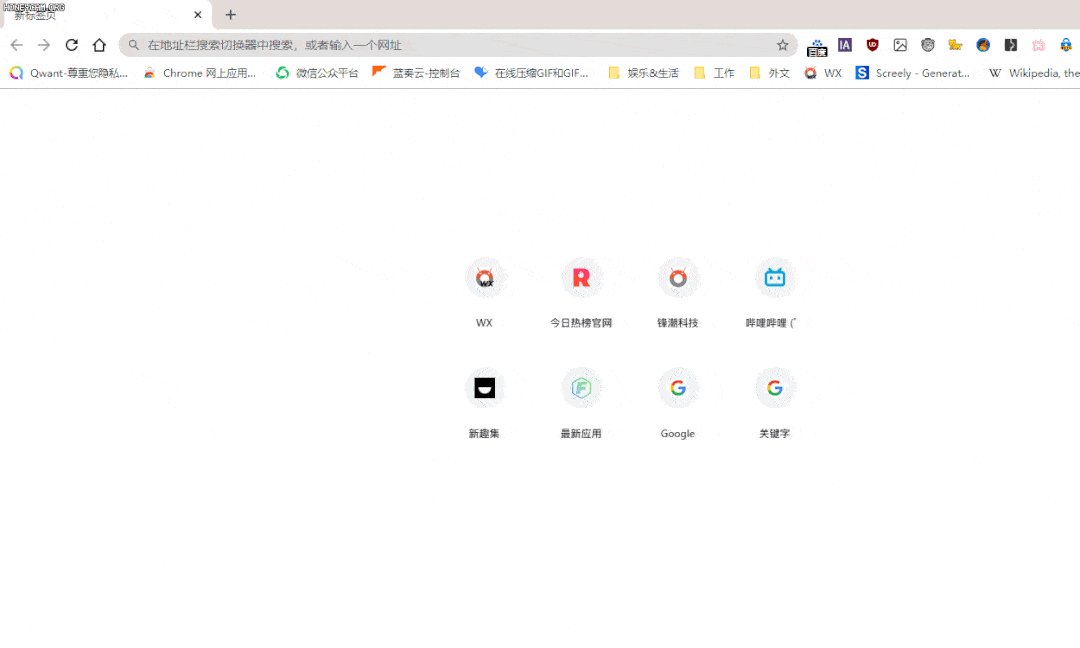Open the 哔哩哔哩 shortcut tile
Image resolution: width=1080 pixels, height=648 pixels.
tap(774, 279)
